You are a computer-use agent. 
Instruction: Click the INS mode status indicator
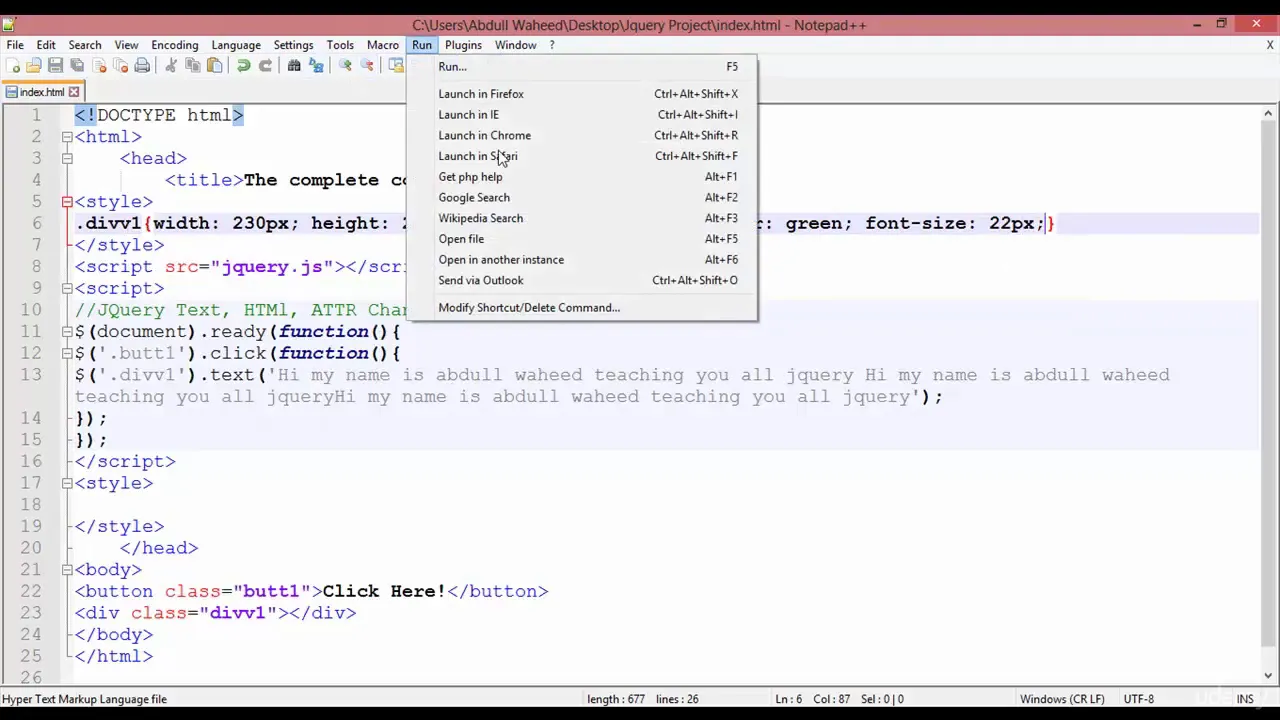1245,699
